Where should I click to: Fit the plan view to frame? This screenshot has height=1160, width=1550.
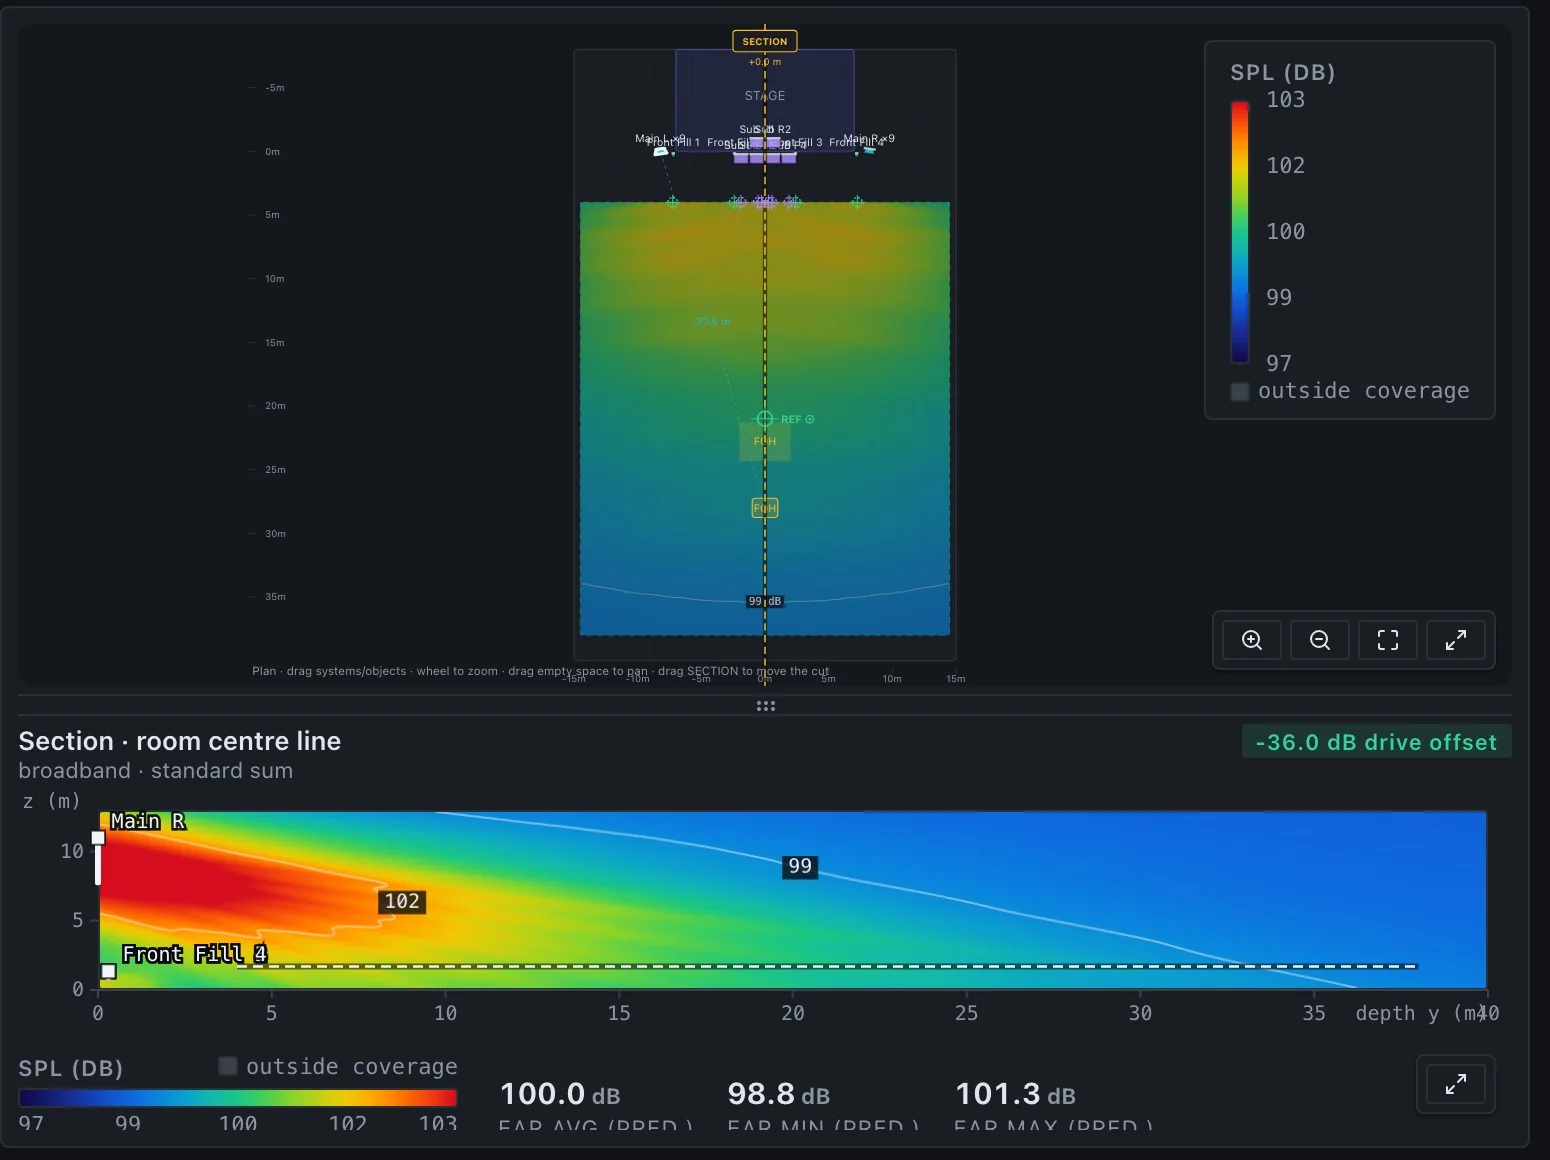[1388, 640]
